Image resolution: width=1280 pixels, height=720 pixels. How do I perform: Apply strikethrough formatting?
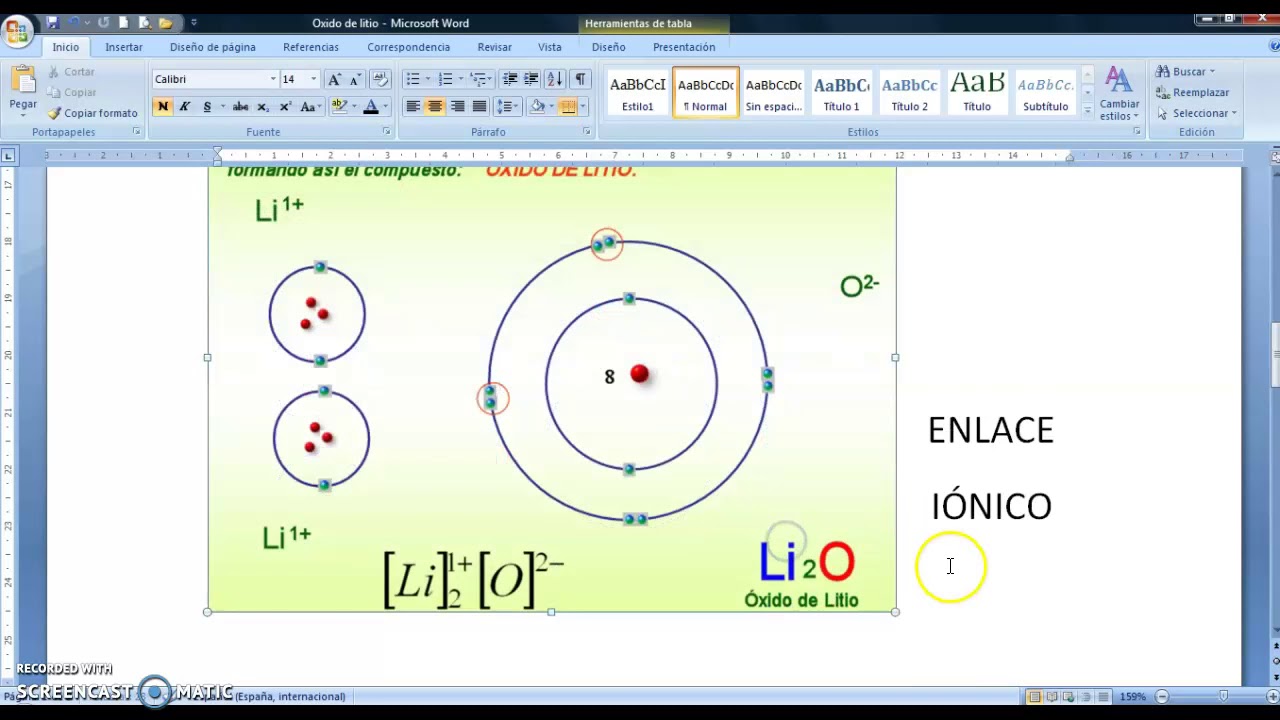pyautogui.click(x=240, y=107)
